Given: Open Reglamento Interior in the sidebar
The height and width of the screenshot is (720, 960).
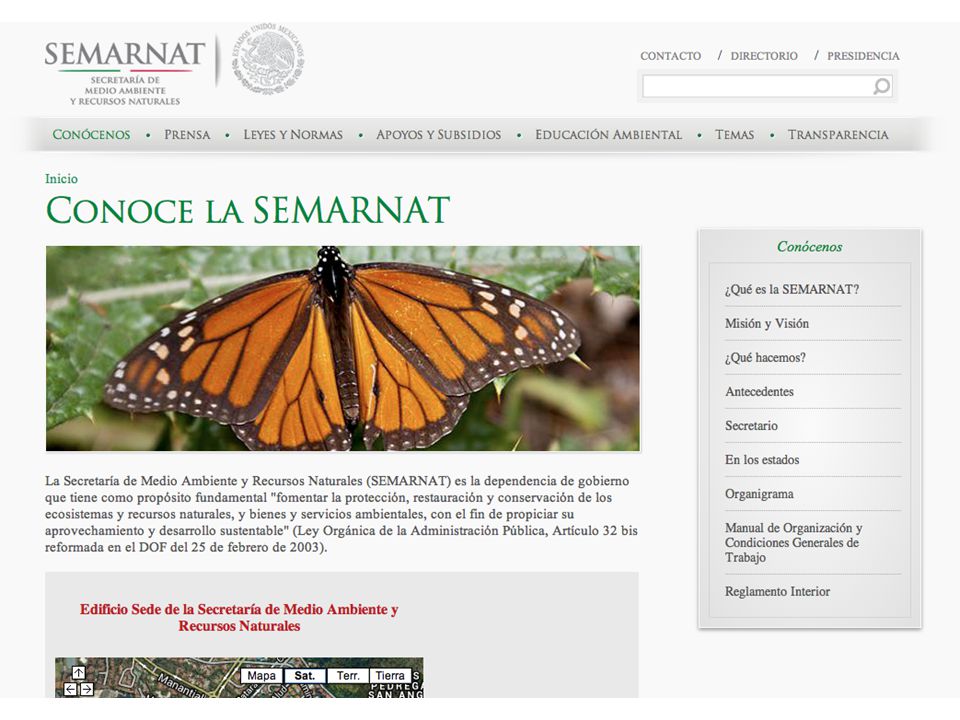Looking at the screenshot, I should 778,591.
